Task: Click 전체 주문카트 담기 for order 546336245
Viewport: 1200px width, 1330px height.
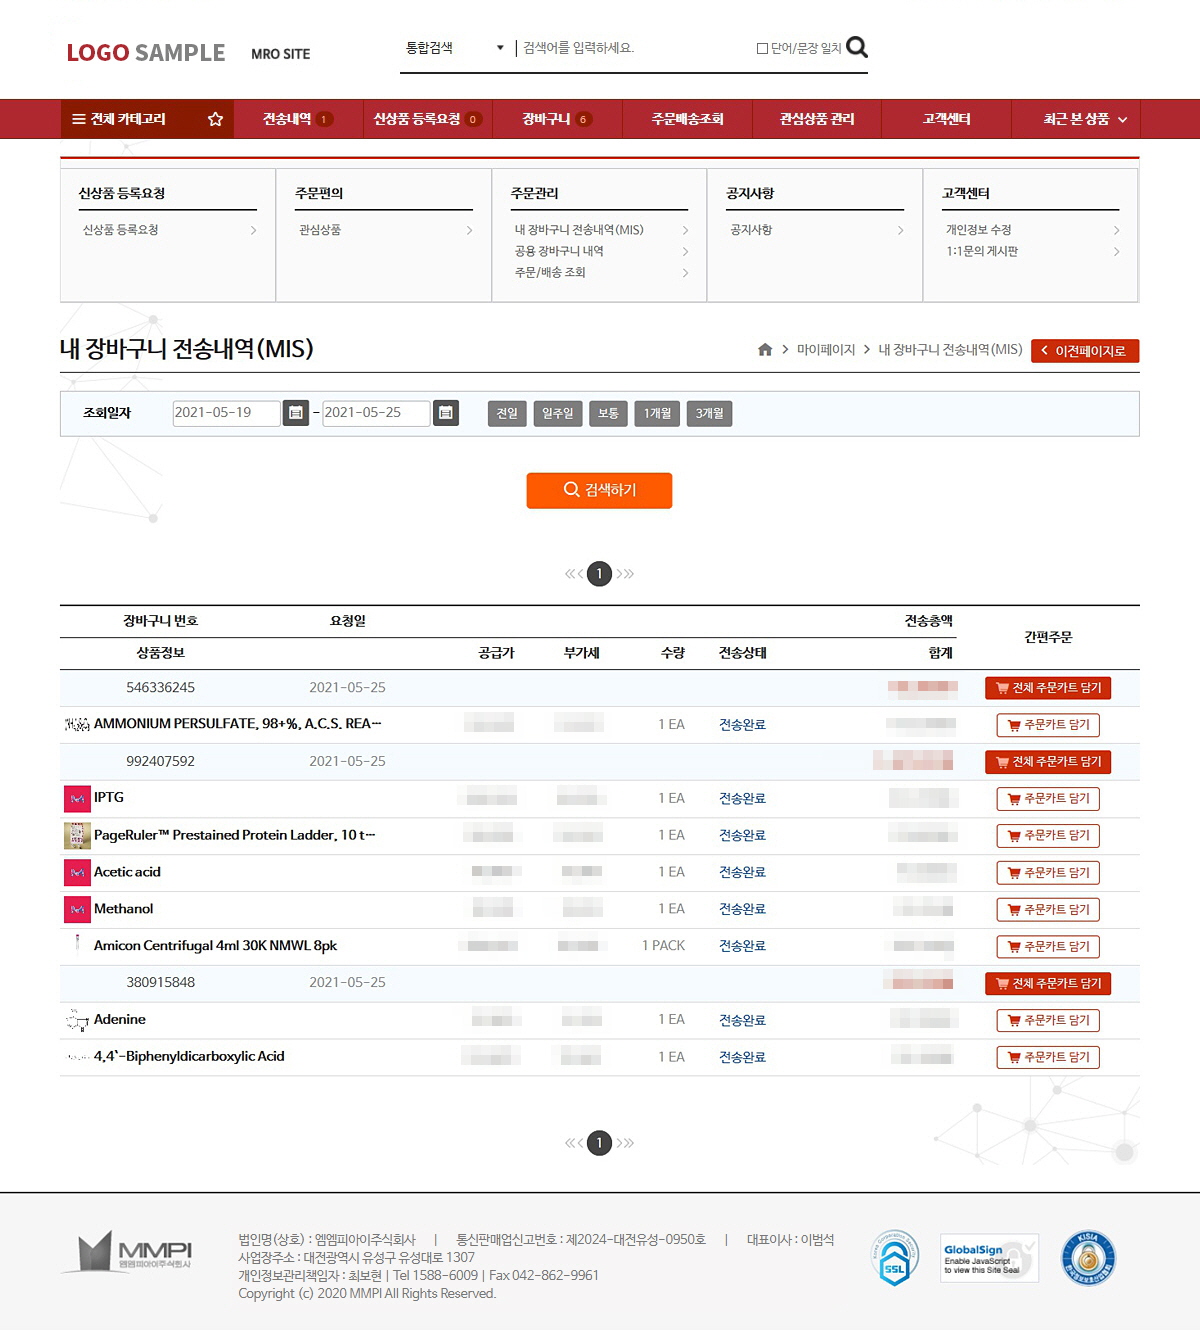Action: tap(1048, 688)
